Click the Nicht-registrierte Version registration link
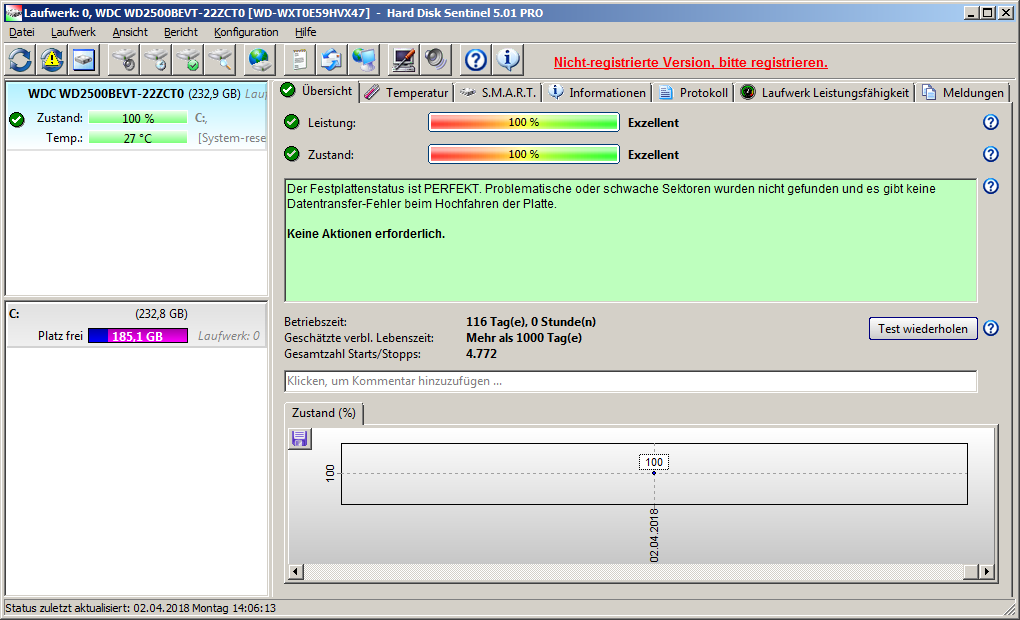 point(690,62)
